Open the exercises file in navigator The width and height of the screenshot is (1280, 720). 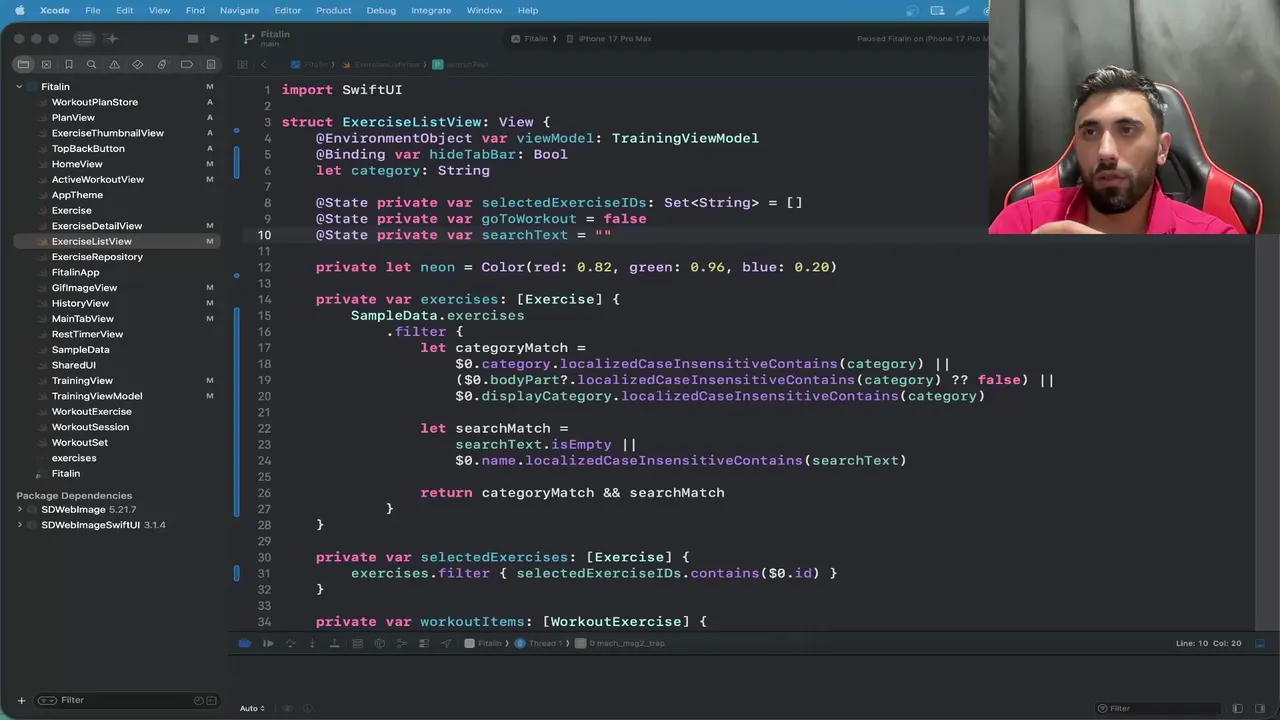pyautogui.click(x=74, y=458)
